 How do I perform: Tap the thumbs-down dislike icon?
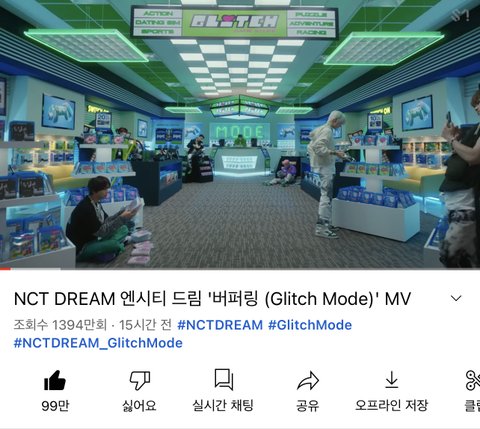(140, 380)
